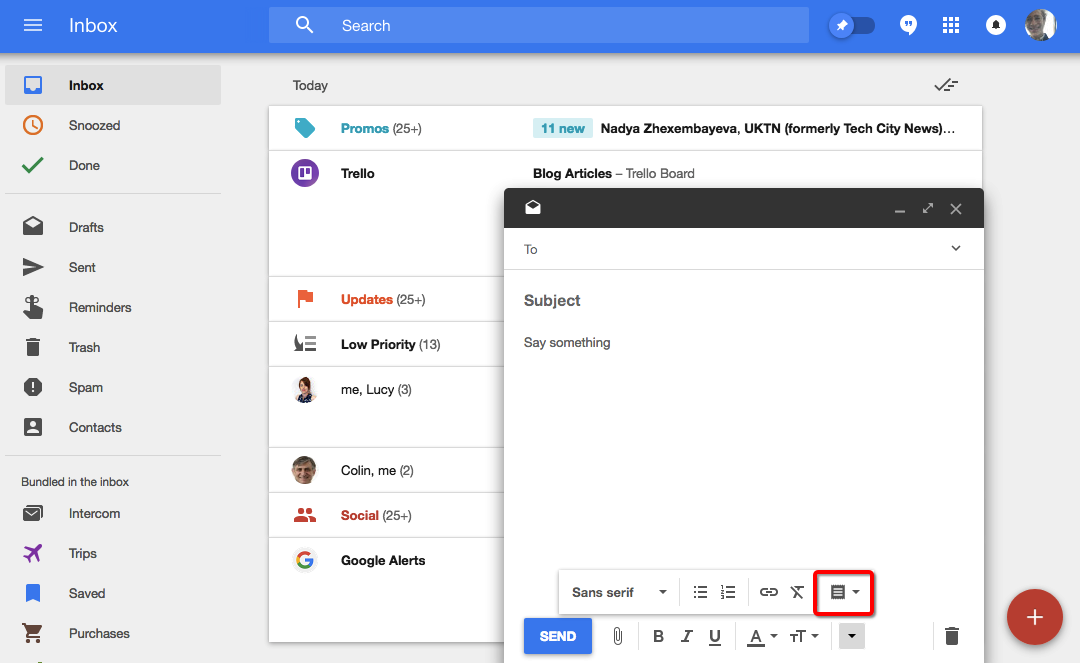Screen dimensions: 1080x663
Task: Apply a numbered list to the message
Action: pyautogui.click(x=727, y=592)
